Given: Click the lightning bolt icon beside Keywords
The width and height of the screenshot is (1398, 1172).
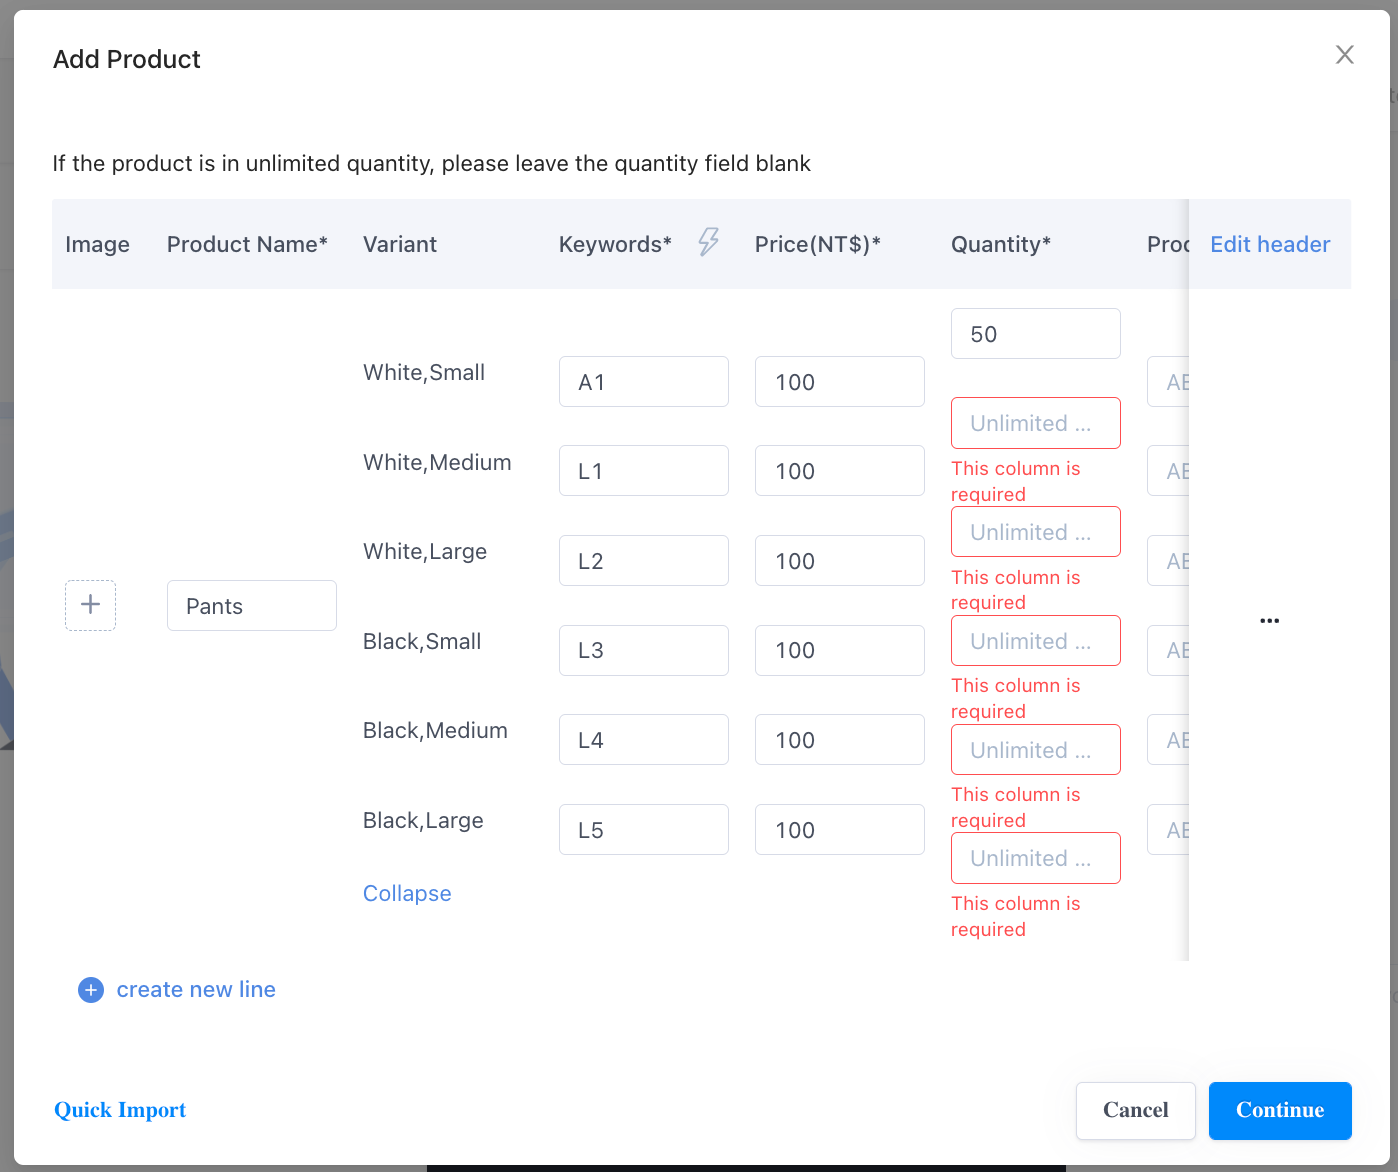Looking at the screenshot, I should tap(708, 242).
